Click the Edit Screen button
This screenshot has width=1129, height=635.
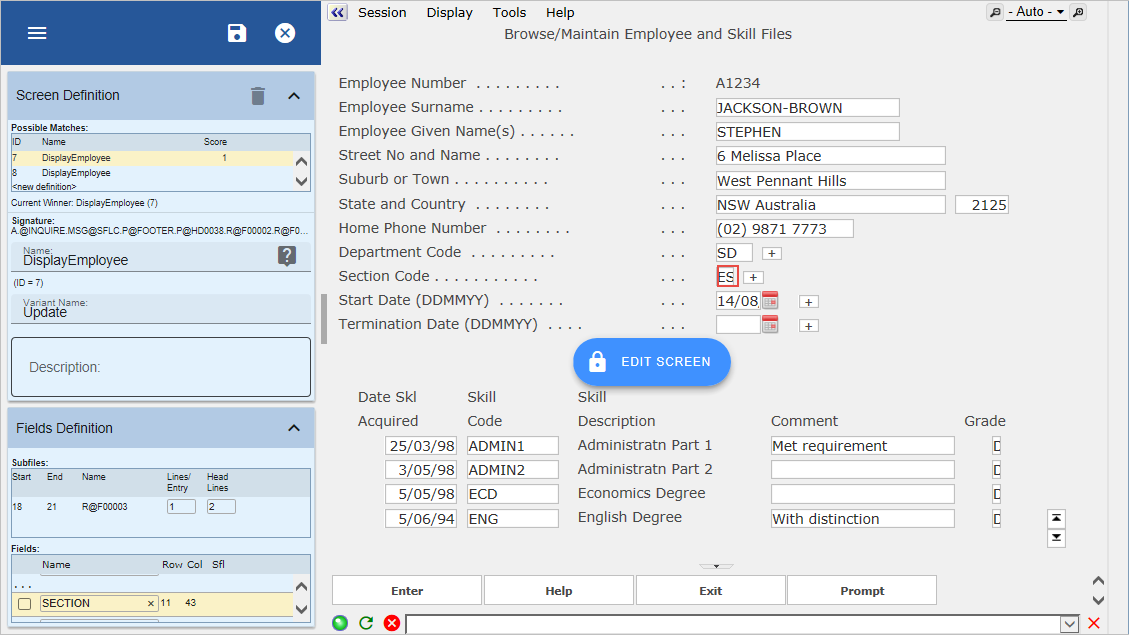pyautogui.click(x=652, y=361)
